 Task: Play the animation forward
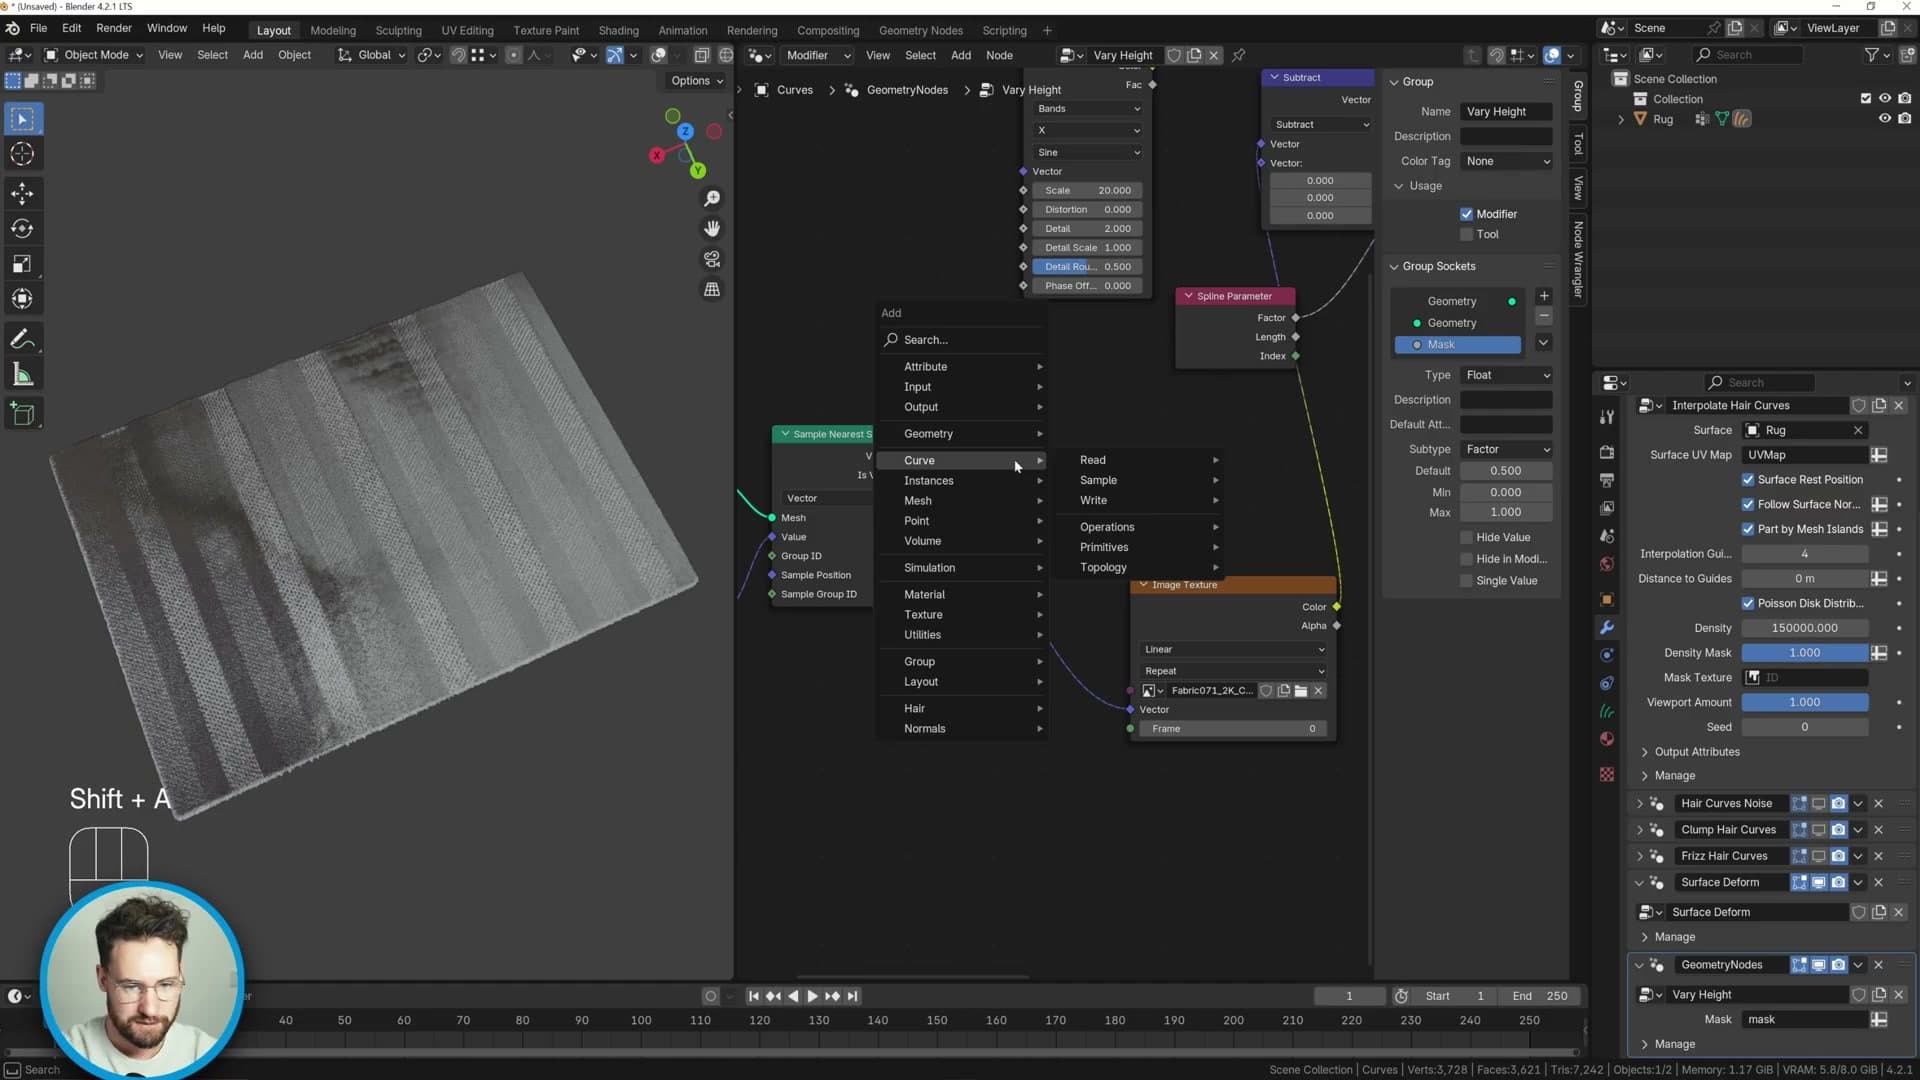812,996
